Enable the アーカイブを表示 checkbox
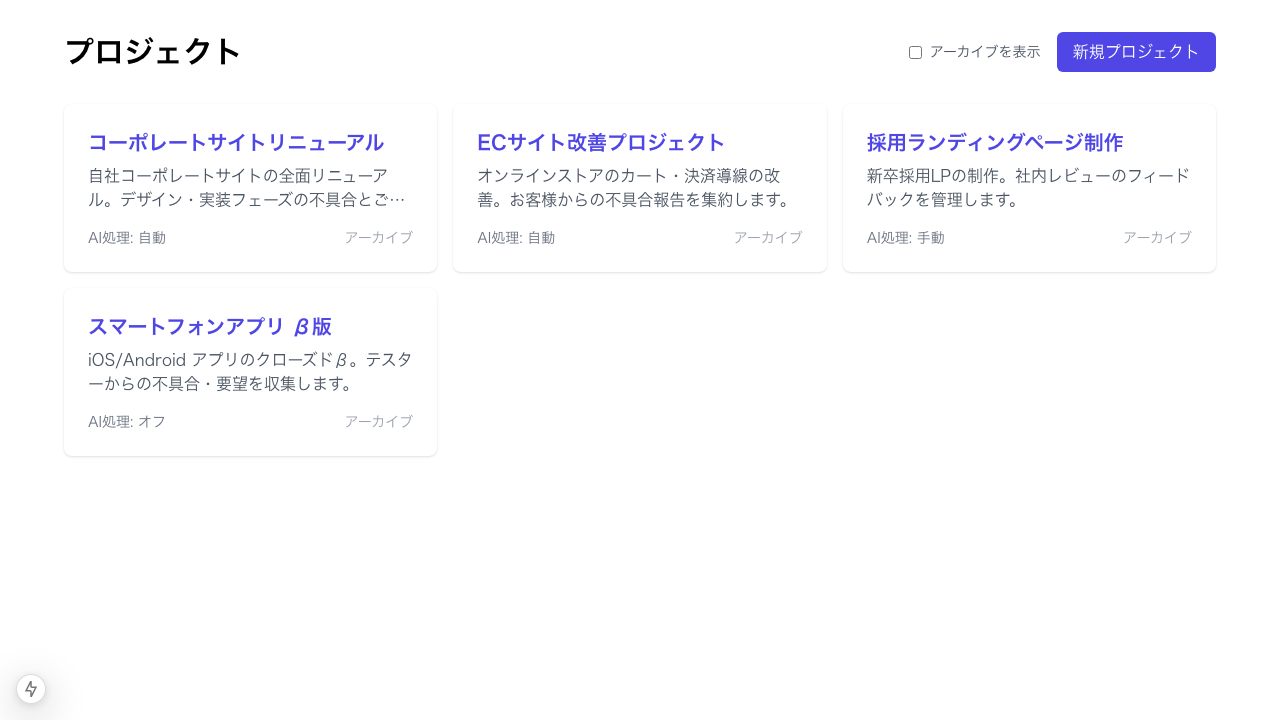The height and width of the screenshot is (720, 1280). [915, 52]
